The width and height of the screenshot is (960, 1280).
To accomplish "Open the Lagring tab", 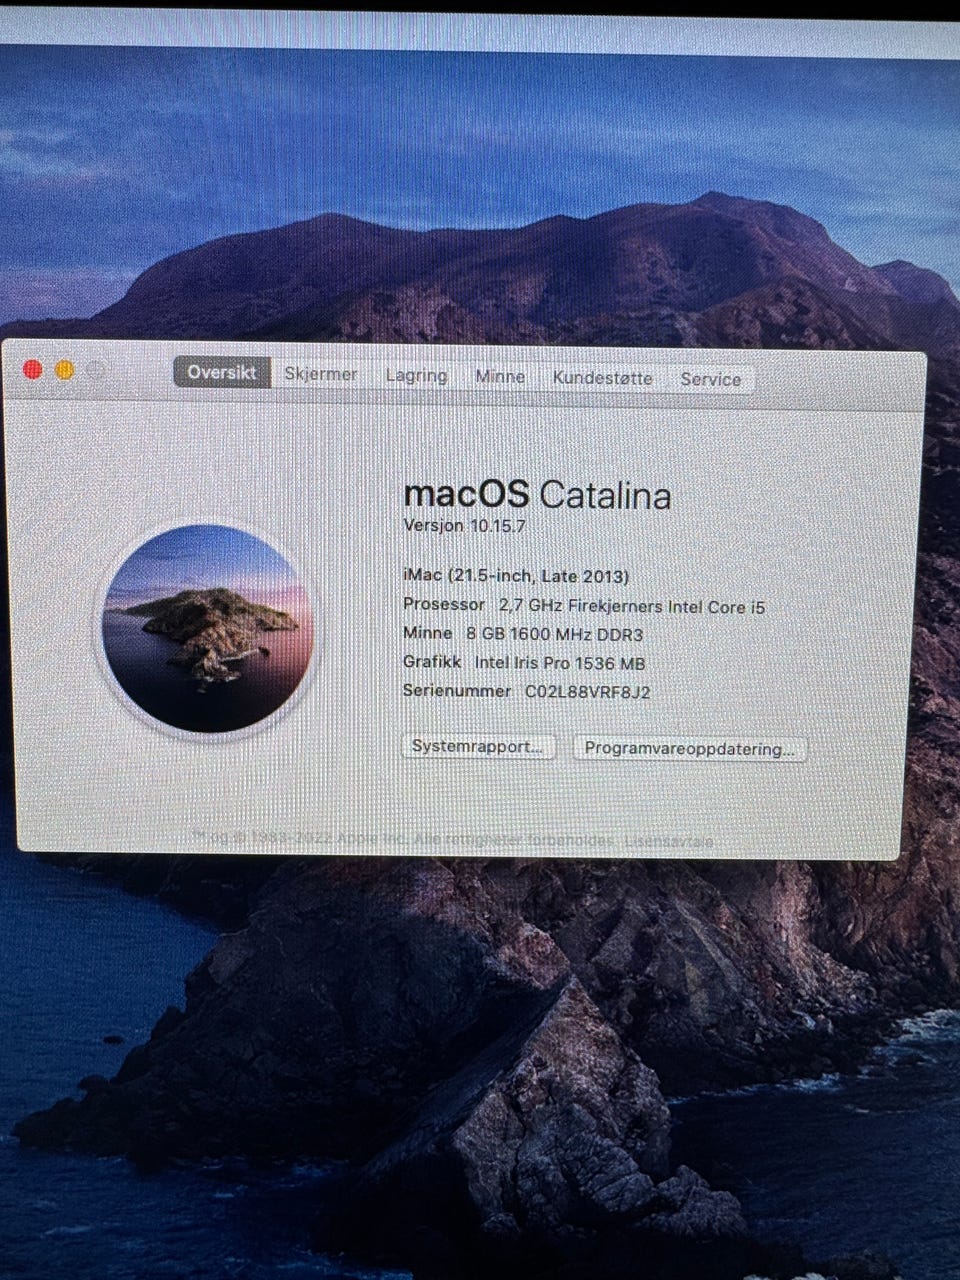I will (x=416, y=376).
